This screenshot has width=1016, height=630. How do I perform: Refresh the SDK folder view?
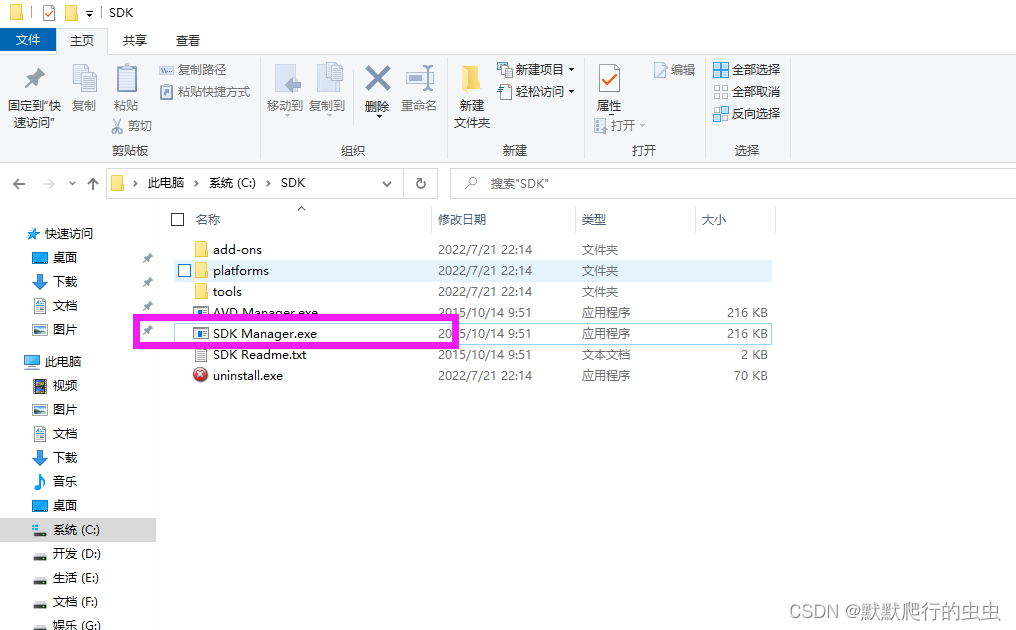click(421, 183)
